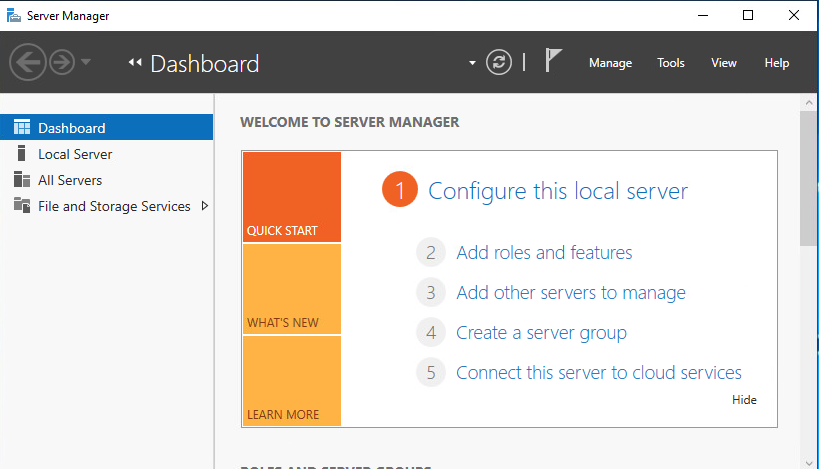Click the Local Server icon in sidebar
This screenshot has height=469, width=819.
(x=21, y=154)
